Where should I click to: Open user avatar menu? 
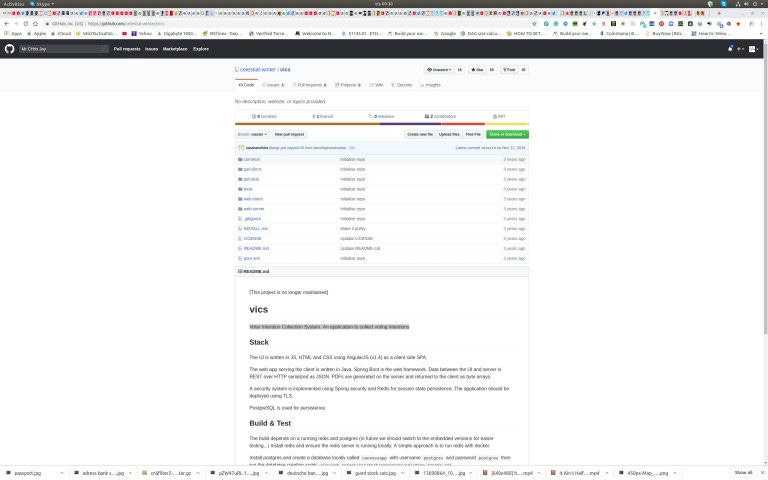753,49
